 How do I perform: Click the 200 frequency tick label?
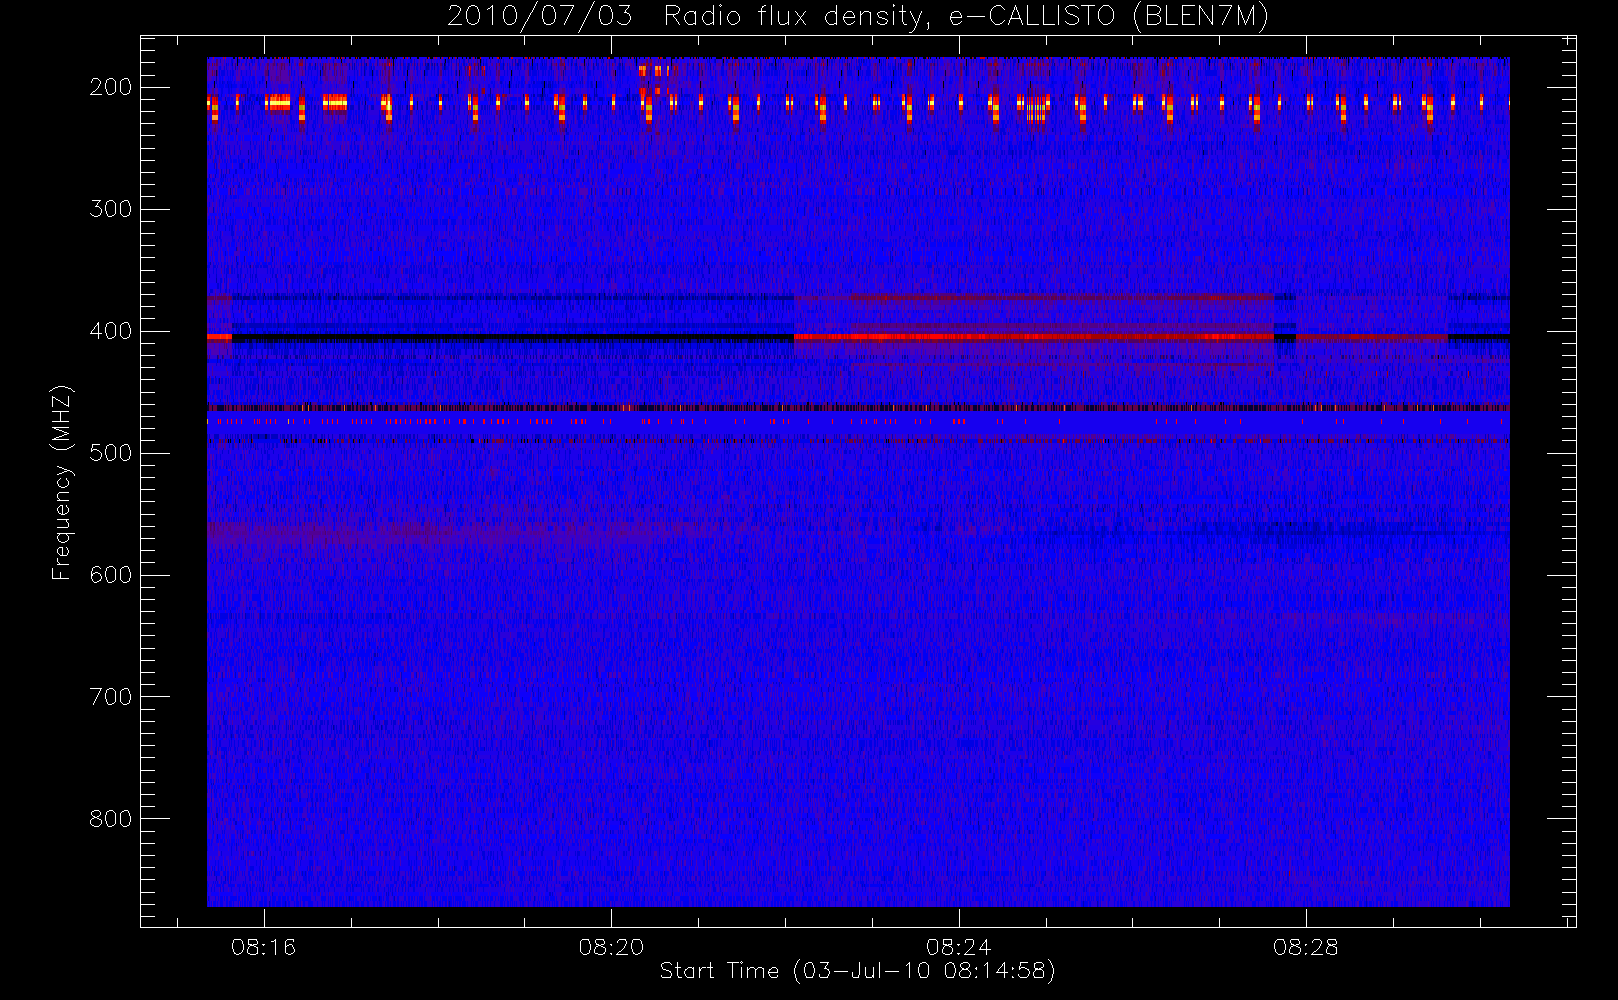point(111,87)
